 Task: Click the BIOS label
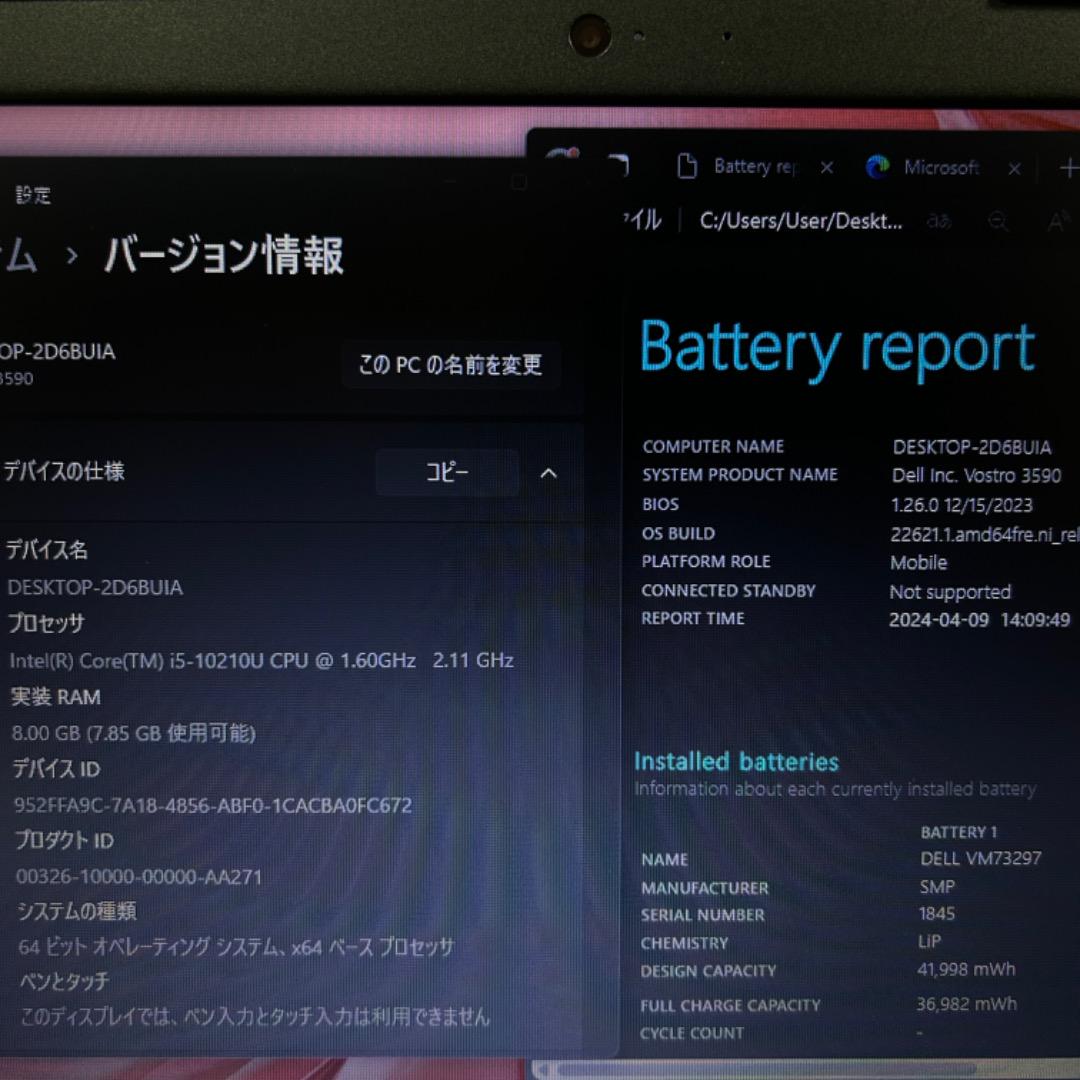pyautogui.click(x=661, y=504)
